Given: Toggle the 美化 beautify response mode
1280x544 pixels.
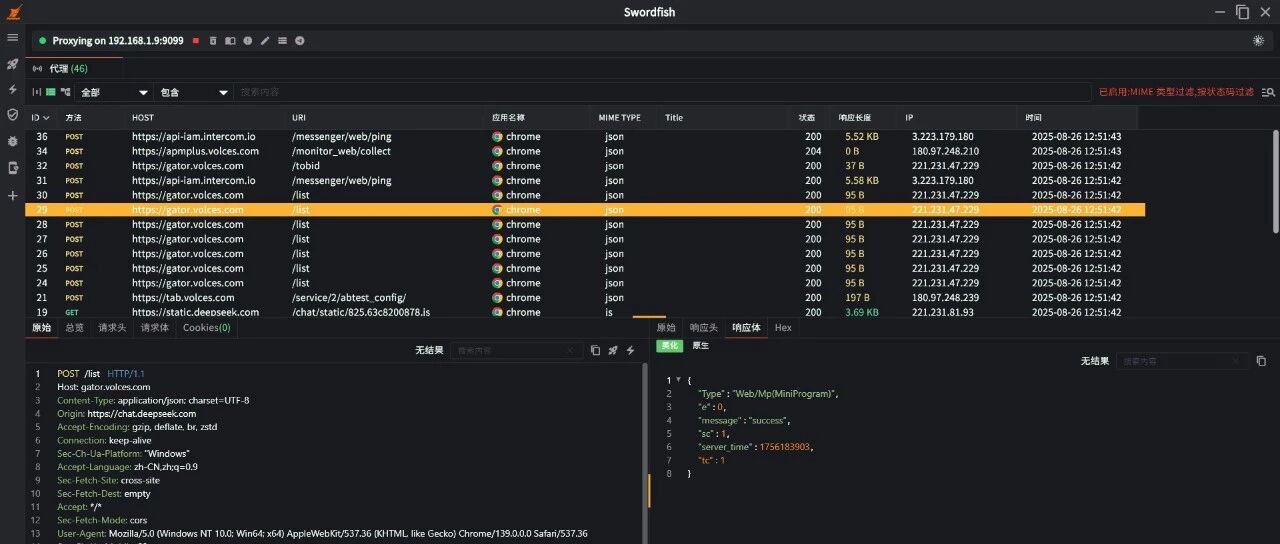Looking at the screenshot, I should [x=669, y=346].
